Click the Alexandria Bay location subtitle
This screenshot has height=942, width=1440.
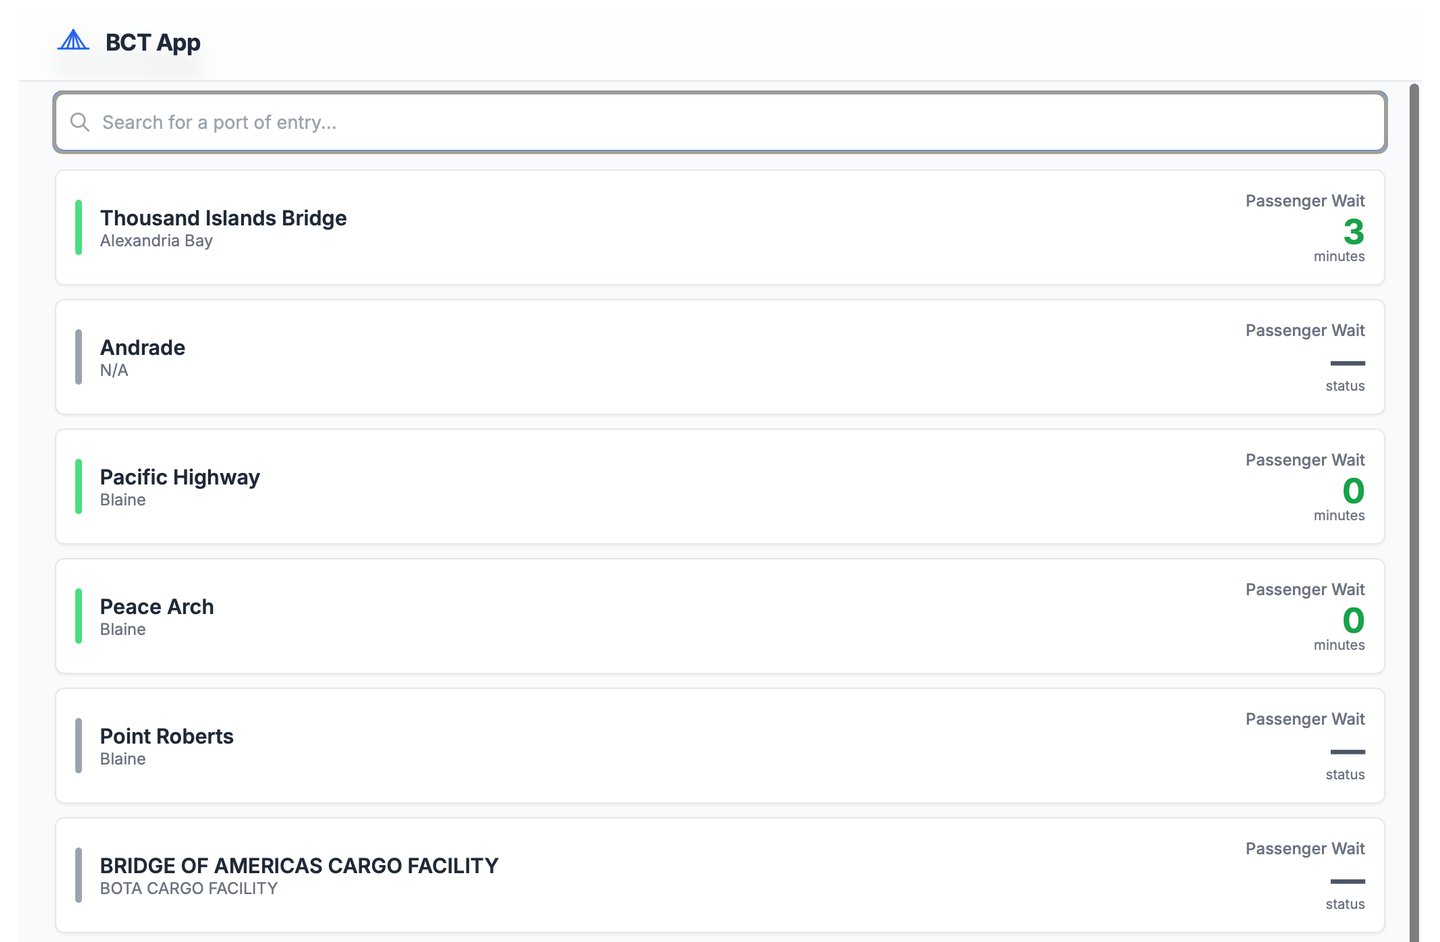(x=156, y=241)
